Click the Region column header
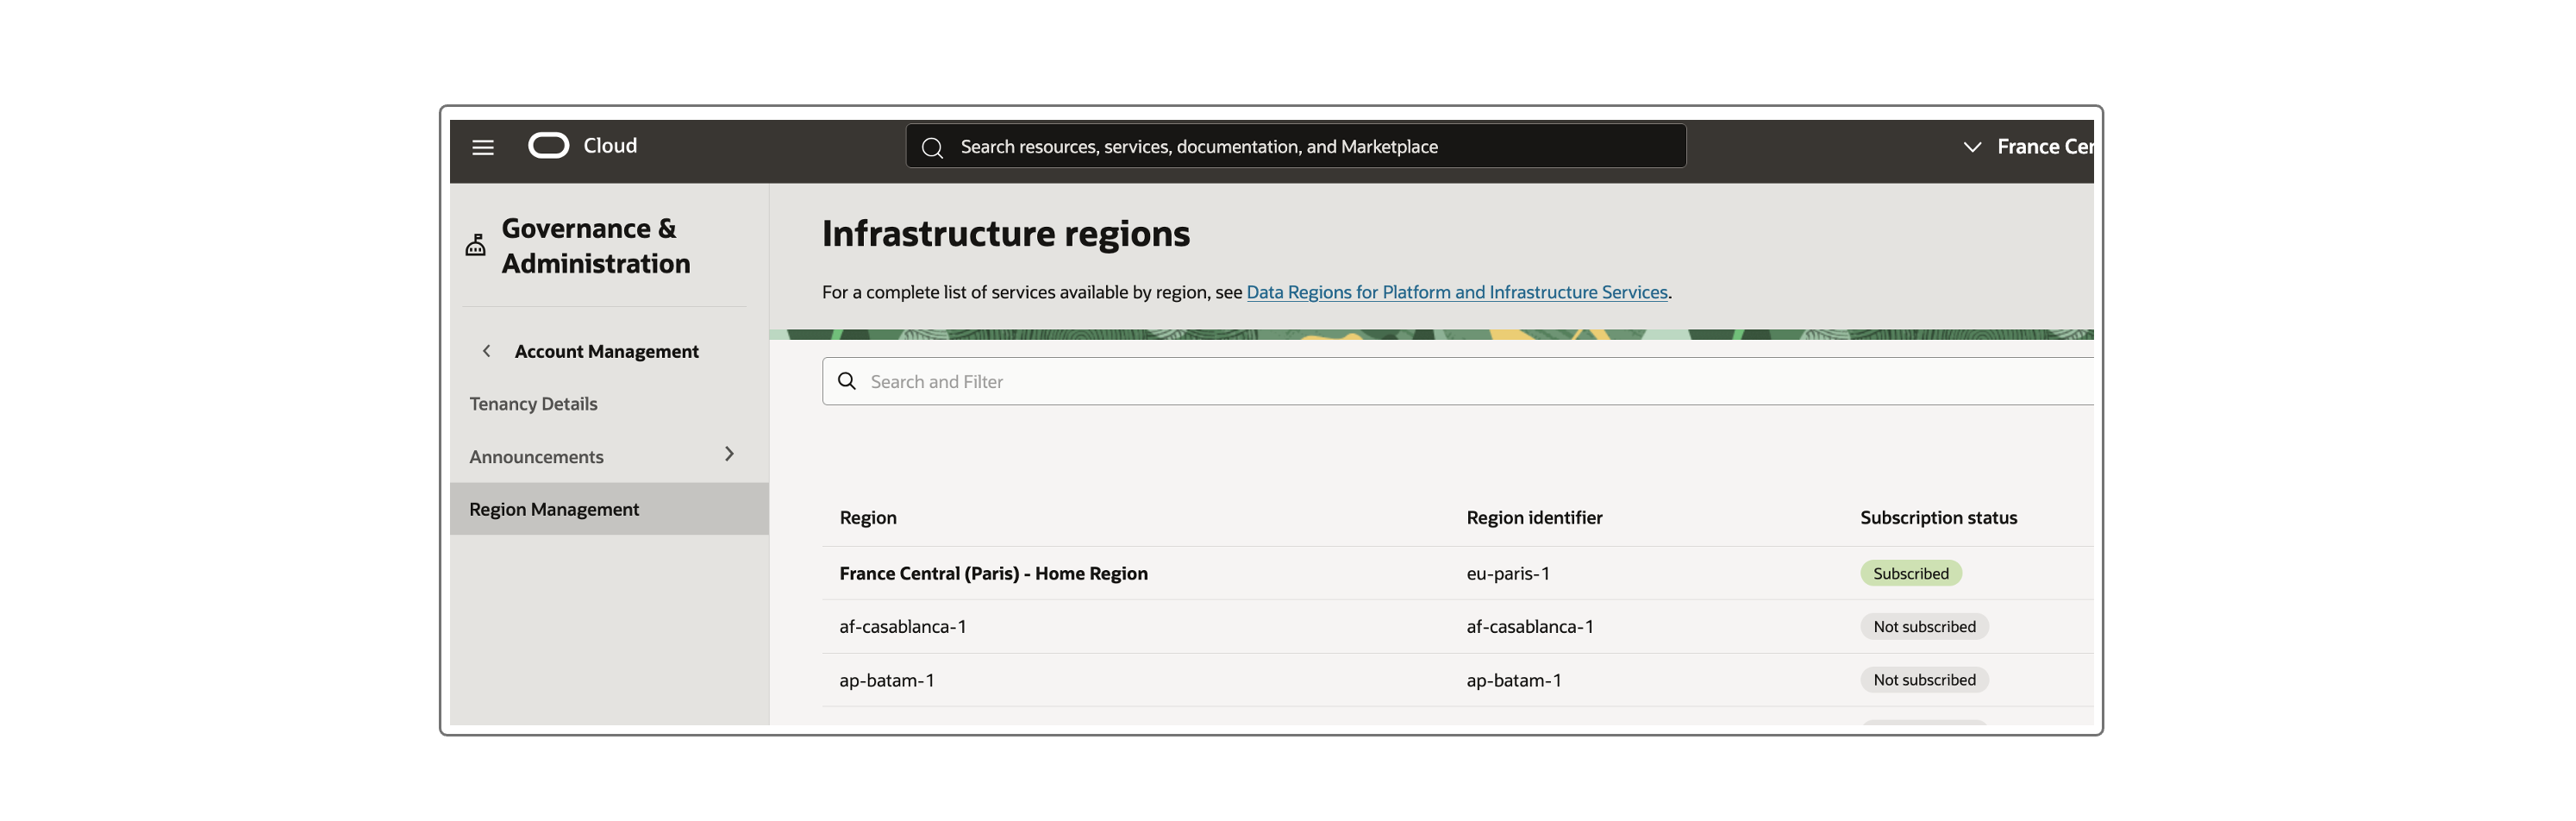 pyautogui.click(x=868, y=518)
